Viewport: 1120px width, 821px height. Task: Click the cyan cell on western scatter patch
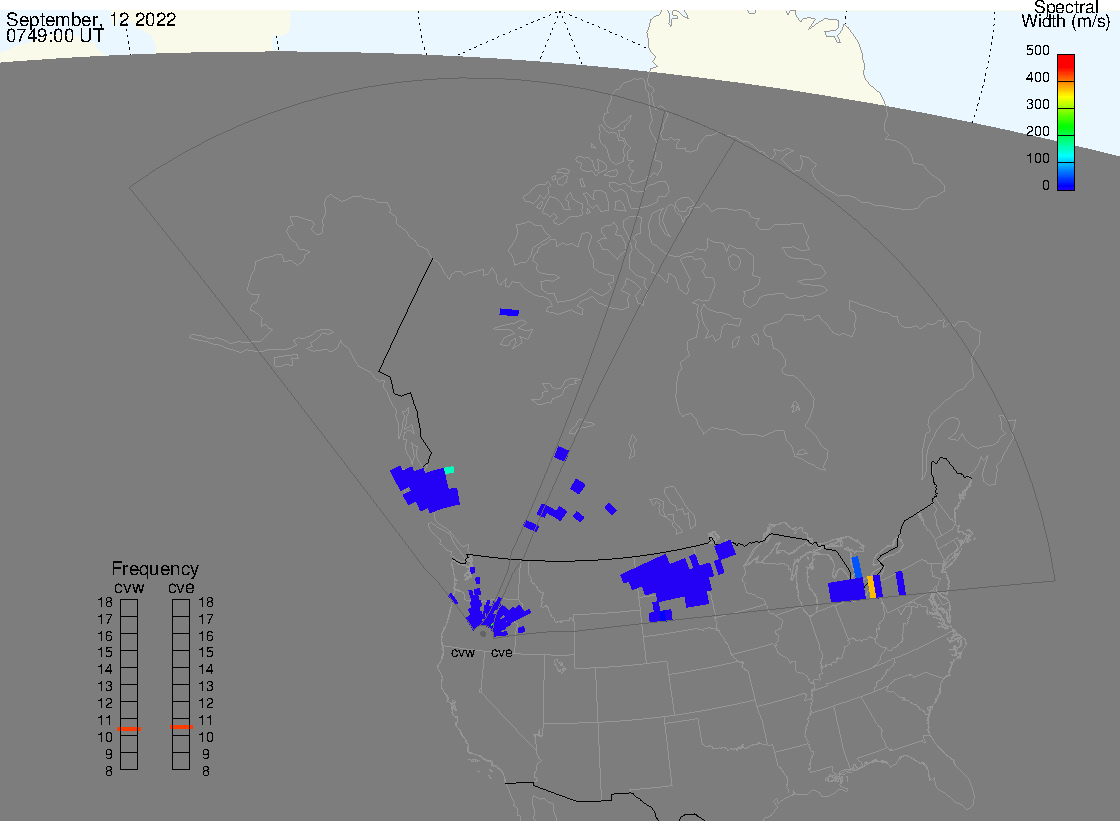click(449, 469)
